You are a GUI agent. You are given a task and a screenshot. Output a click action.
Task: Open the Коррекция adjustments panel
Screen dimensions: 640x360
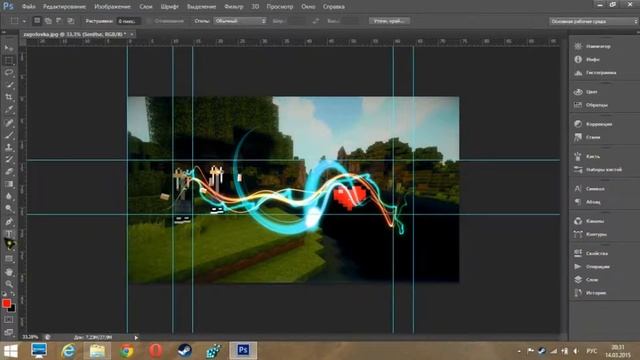[x=593, y=124]
